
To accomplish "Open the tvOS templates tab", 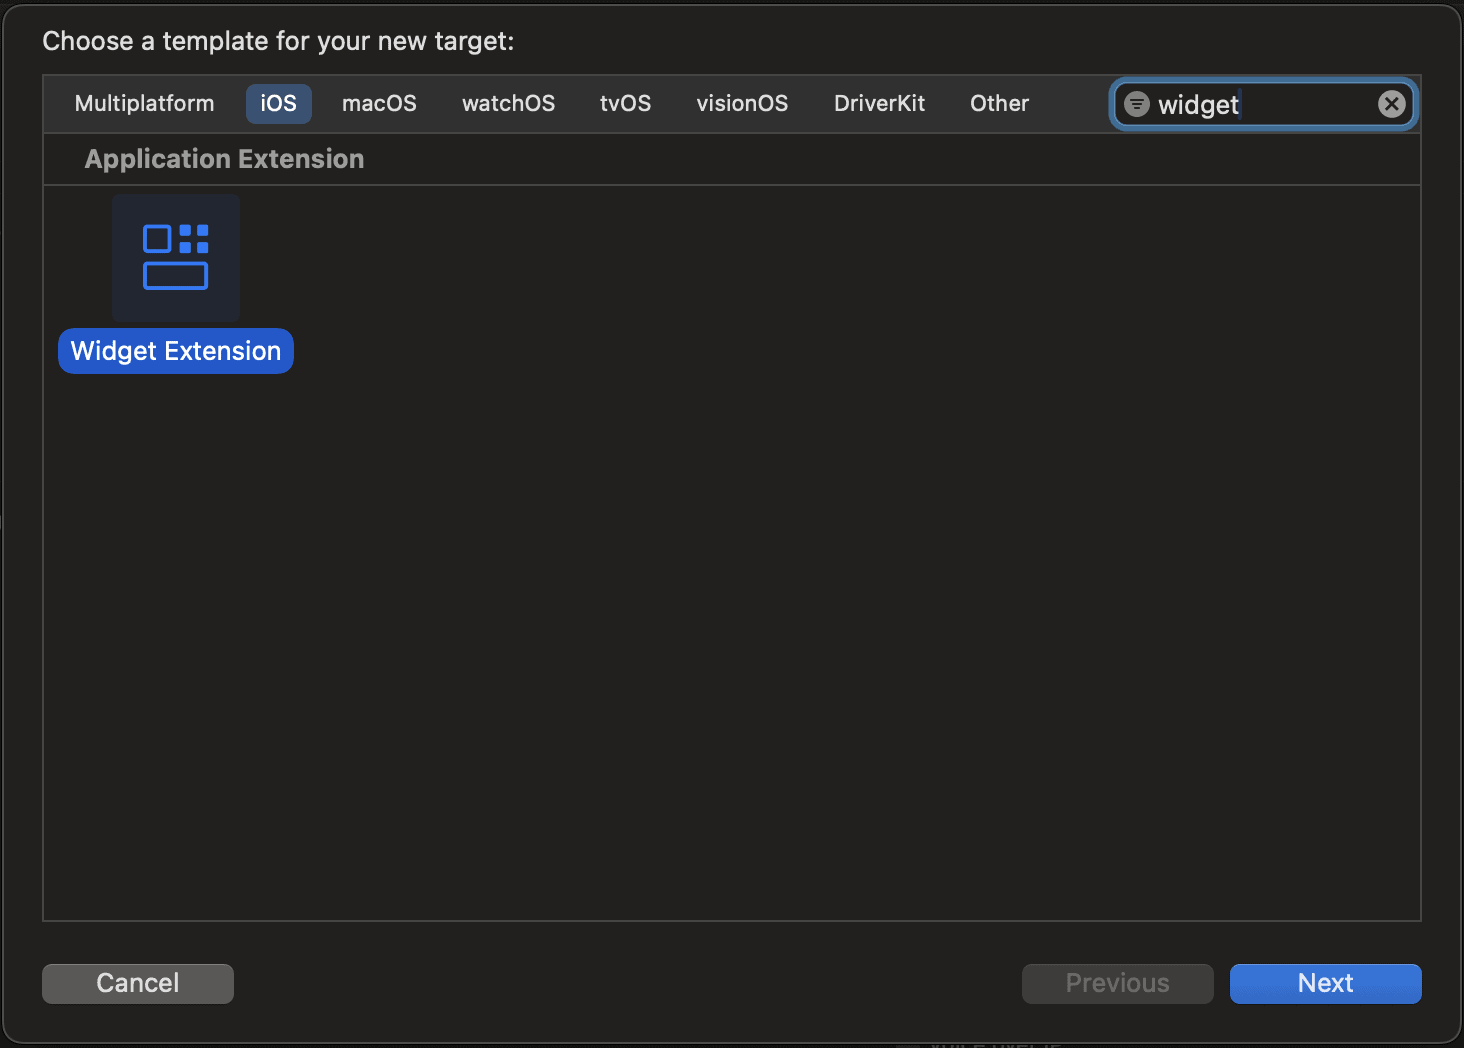I will click(625, 103).
